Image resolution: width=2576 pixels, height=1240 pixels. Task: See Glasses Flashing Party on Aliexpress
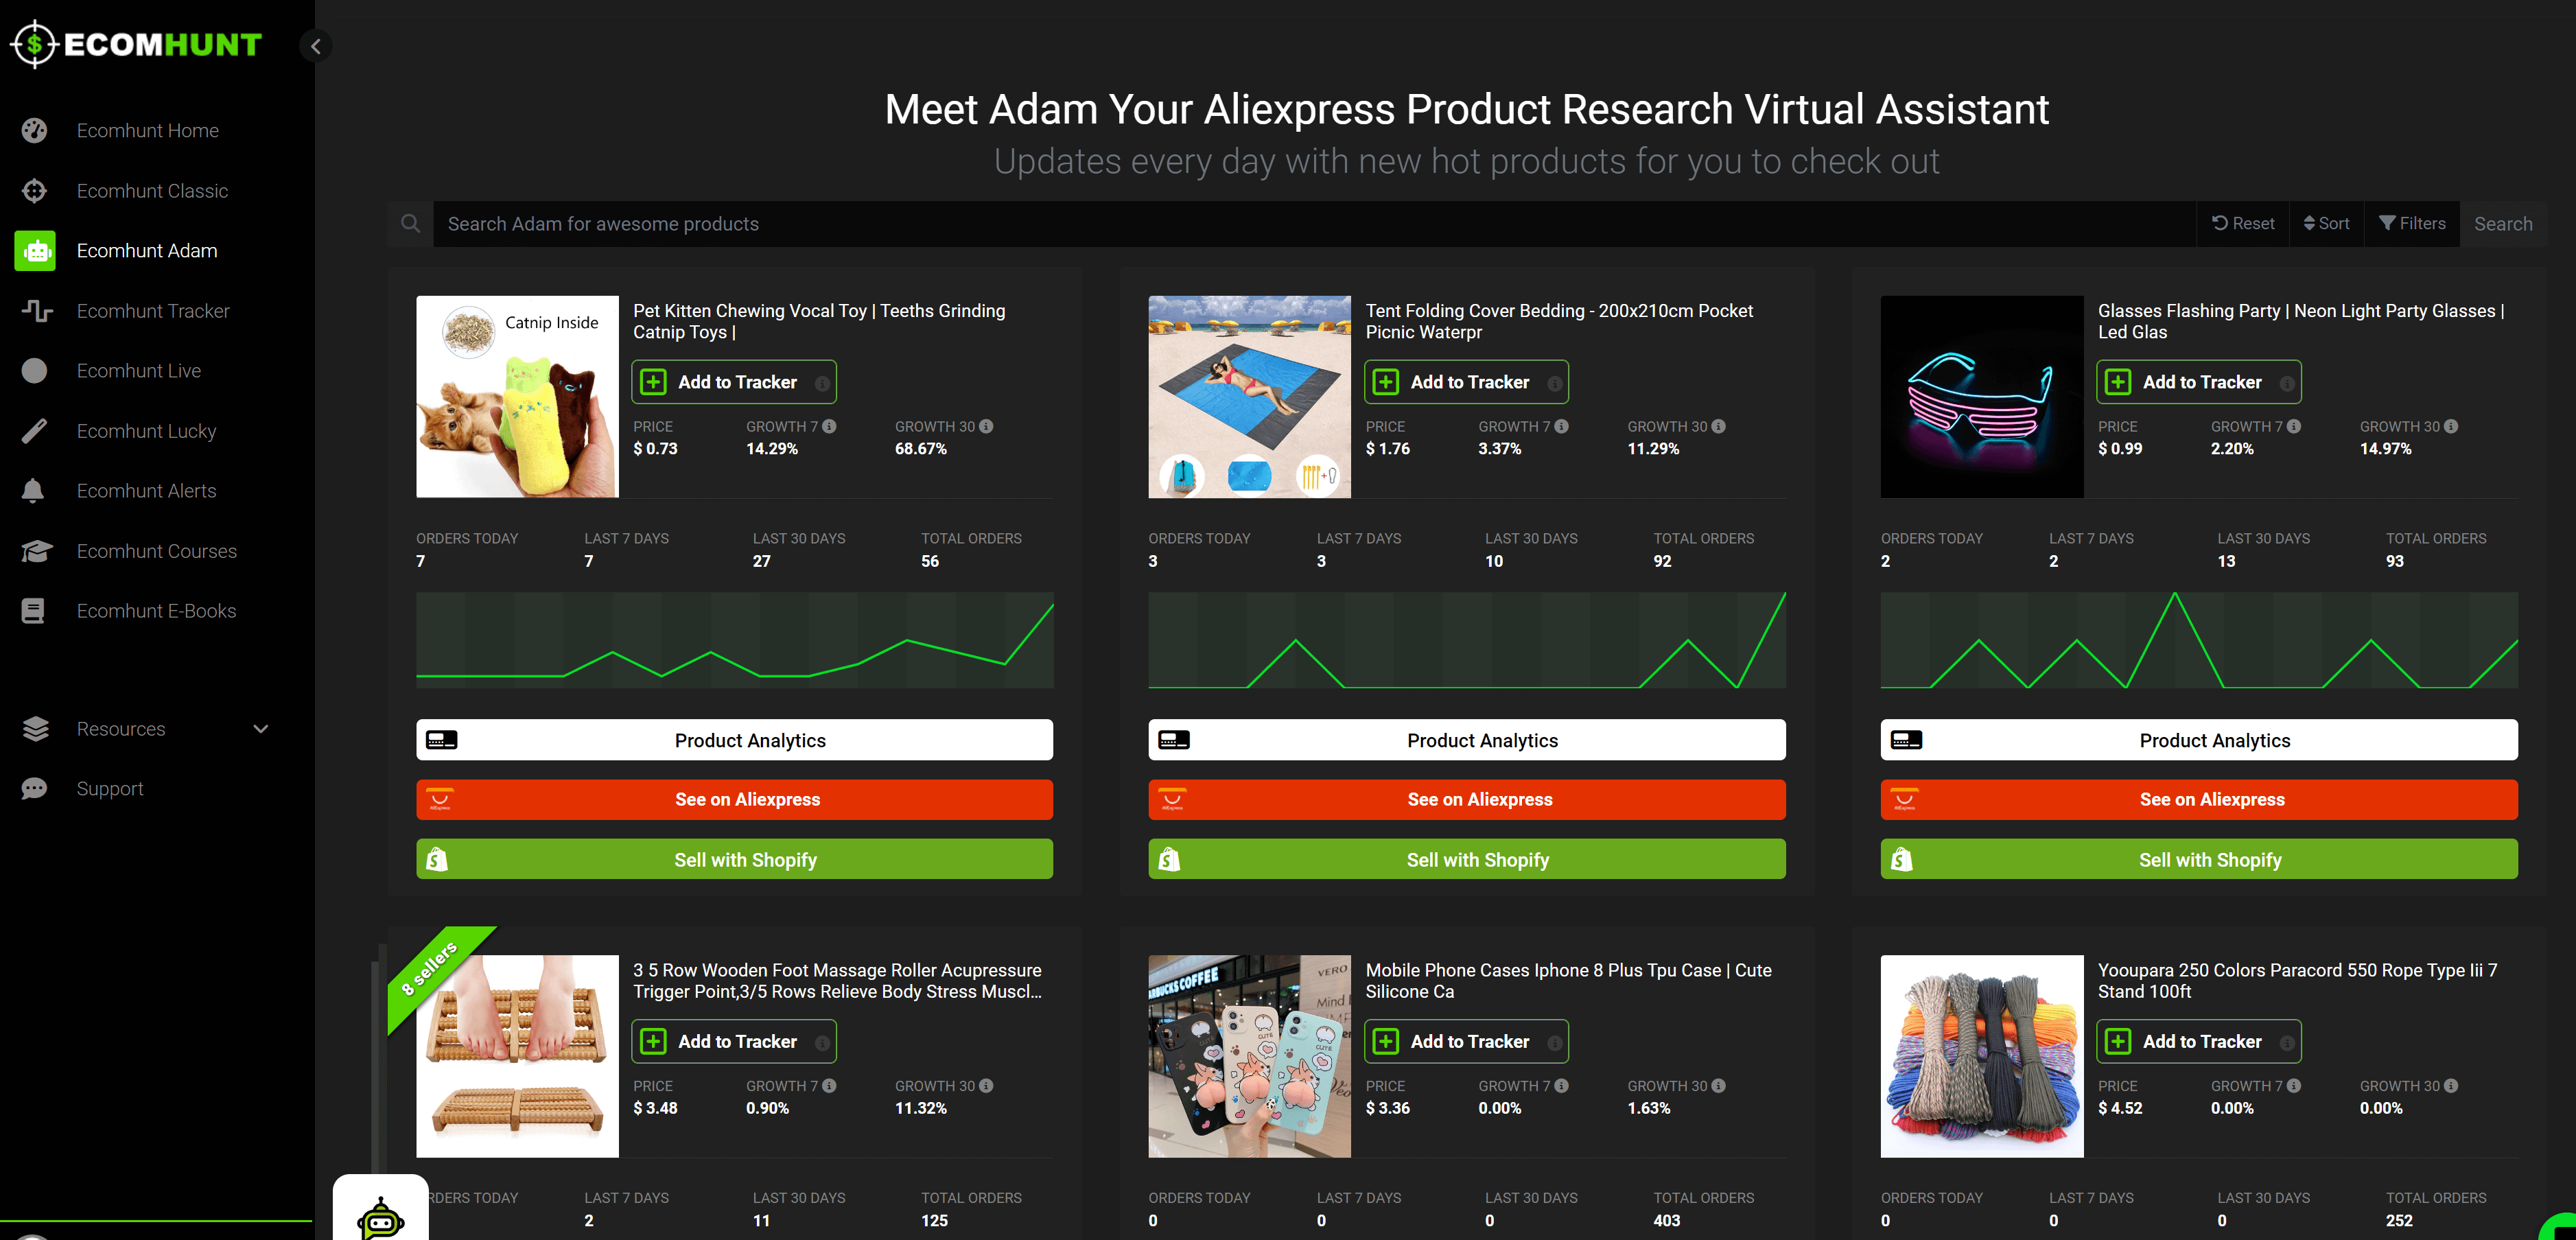[x=2199, y=800]
